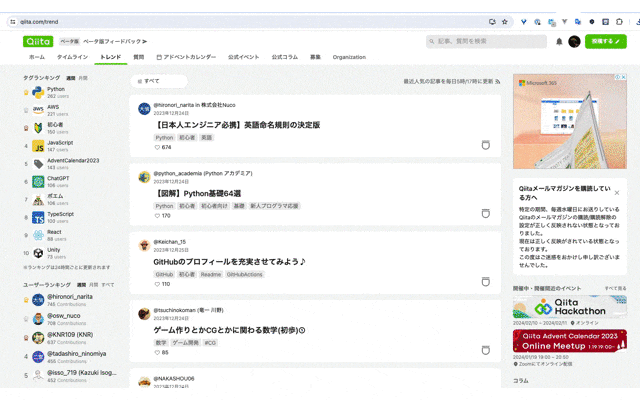Open the notifications bell
The width and height of the screenshot is (640, 400).
(x=559, y=41)
